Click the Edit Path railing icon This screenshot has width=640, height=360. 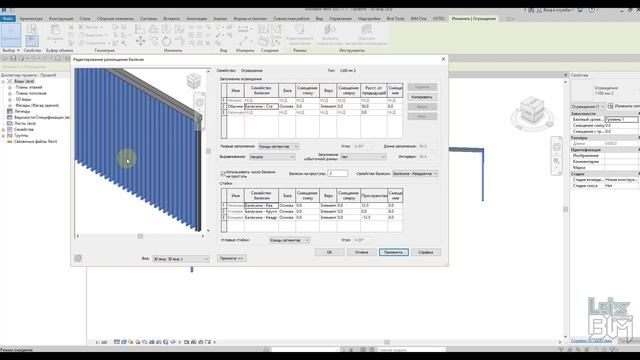[300, 30]
